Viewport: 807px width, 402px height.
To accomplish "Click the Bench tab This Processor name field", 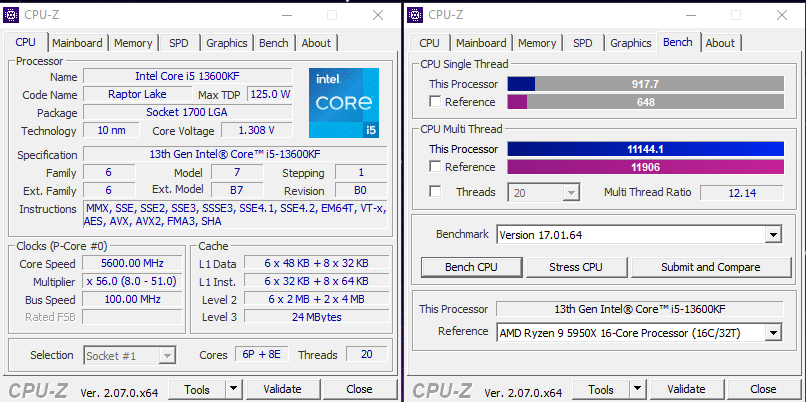I will point(640,309).
